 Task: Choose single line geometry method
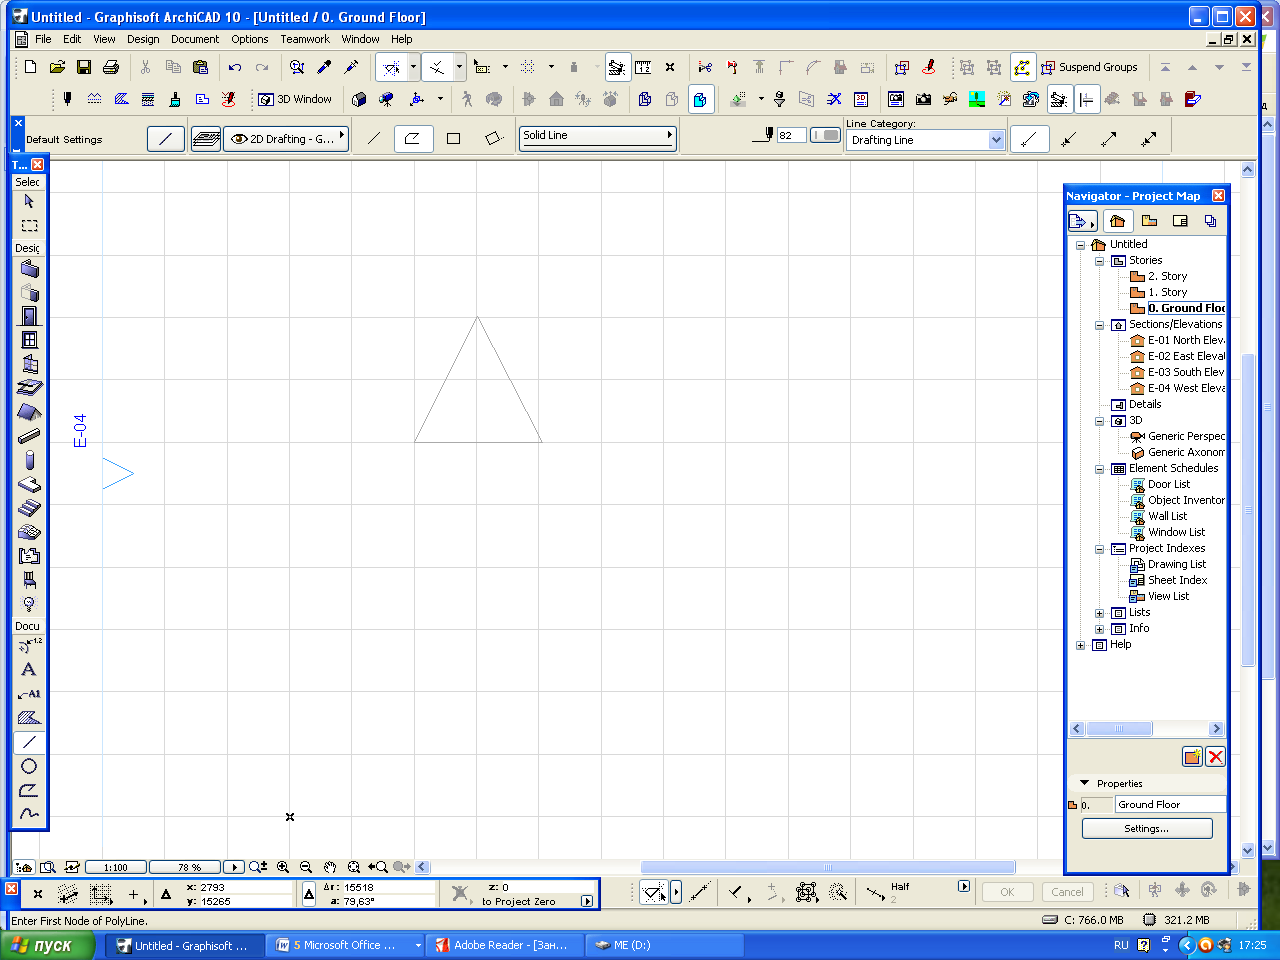(374, 138)
